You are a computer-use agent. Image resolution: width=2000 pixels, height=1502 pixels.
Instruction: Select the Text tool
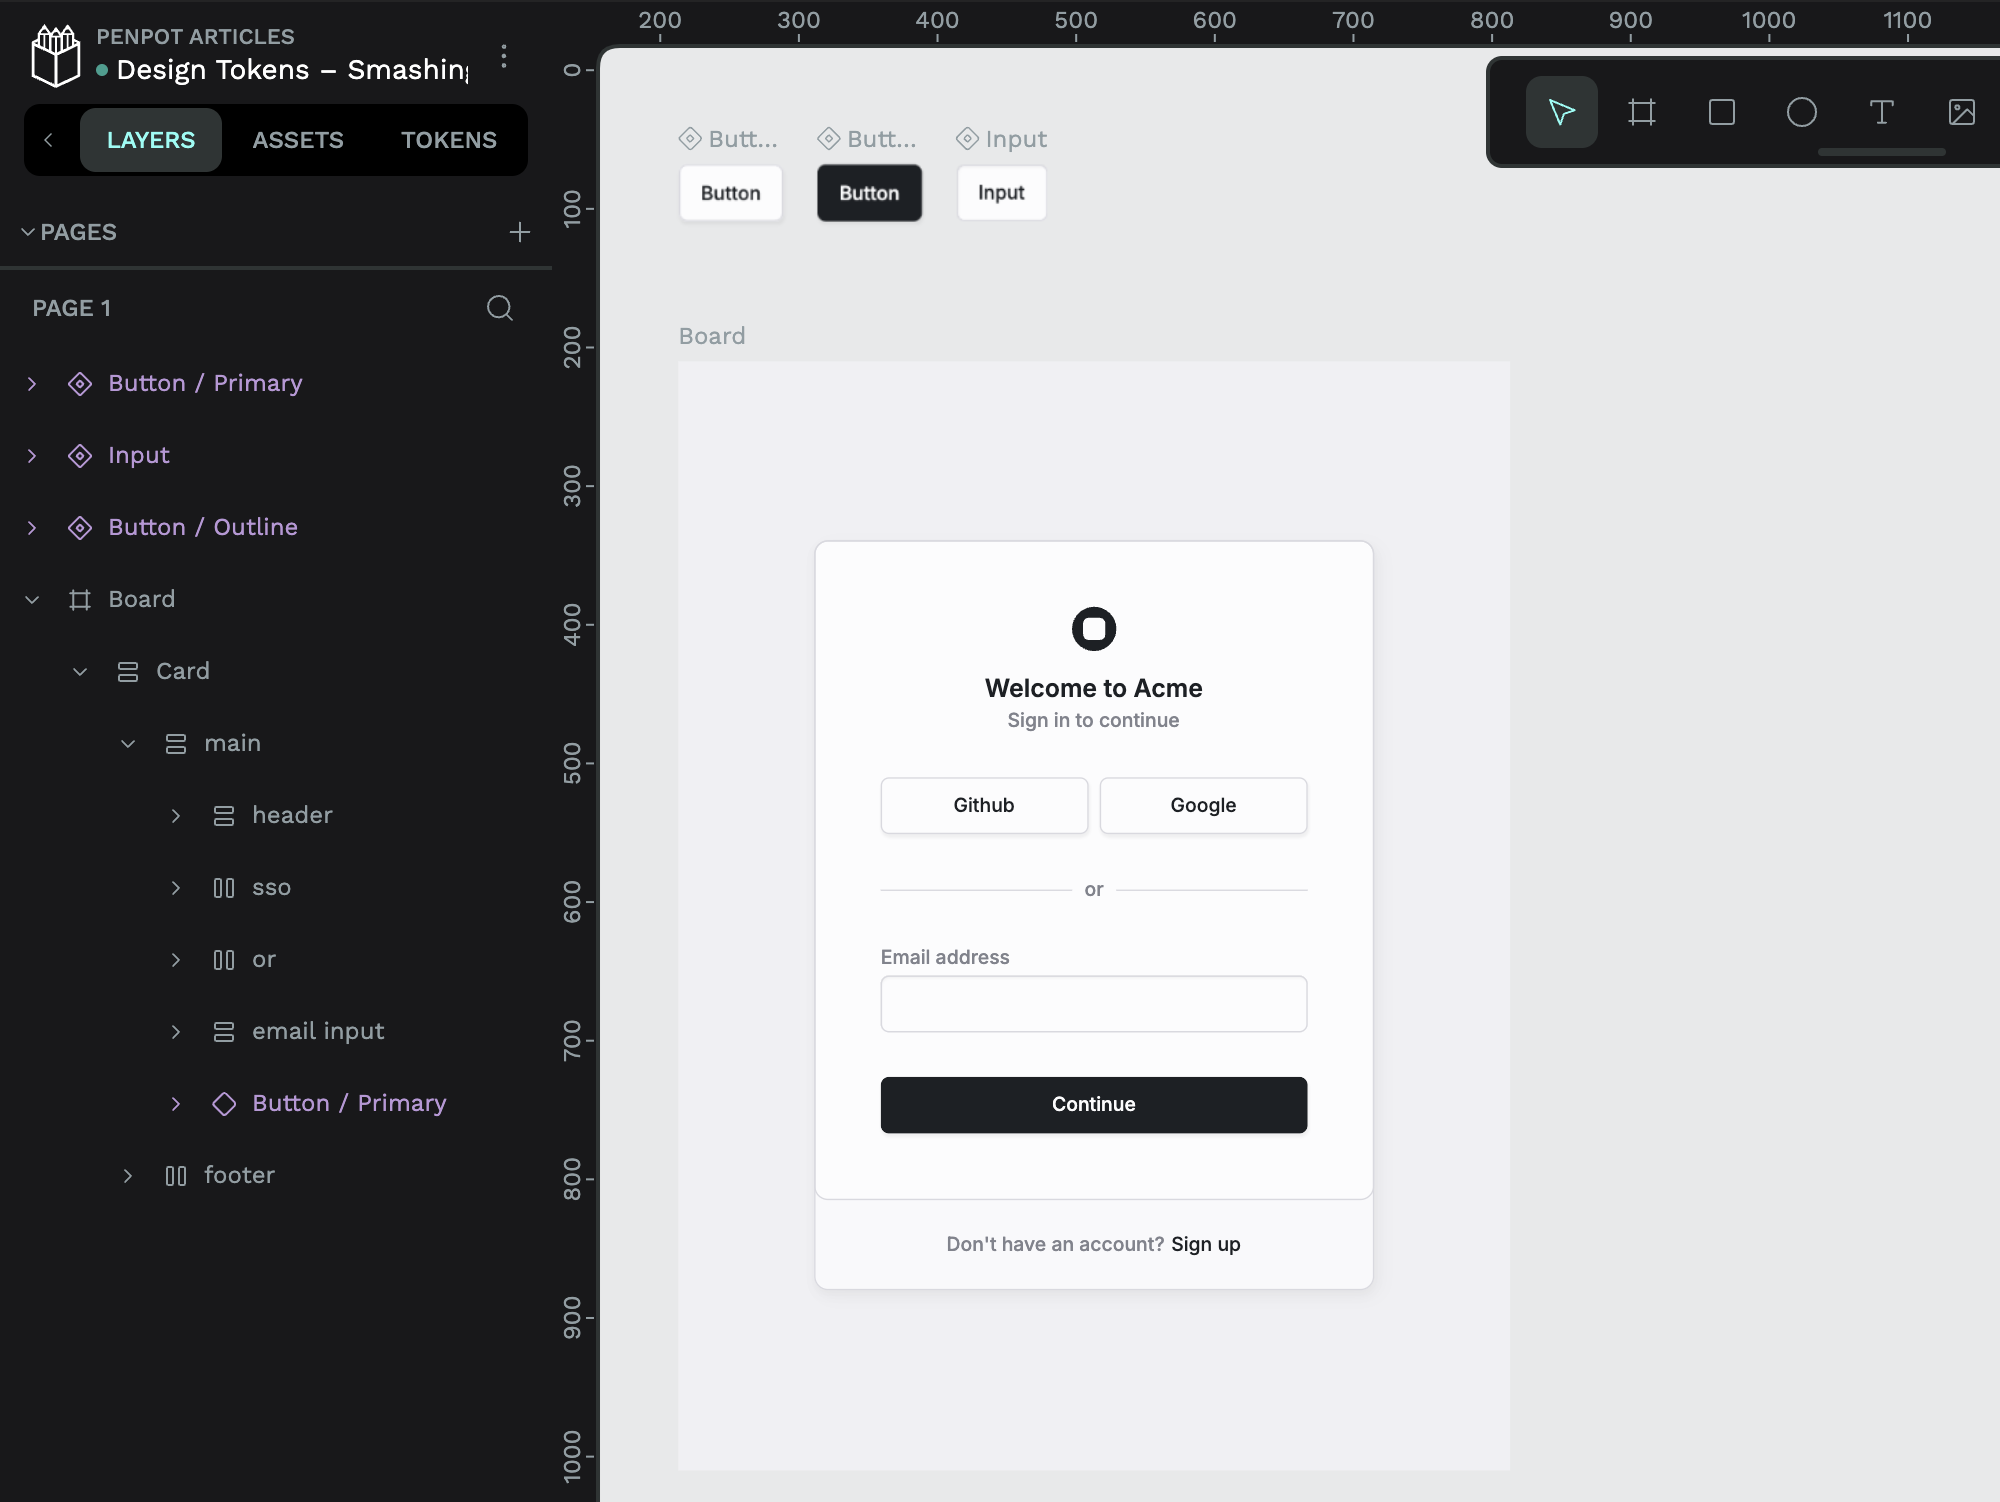point(1881,112)
